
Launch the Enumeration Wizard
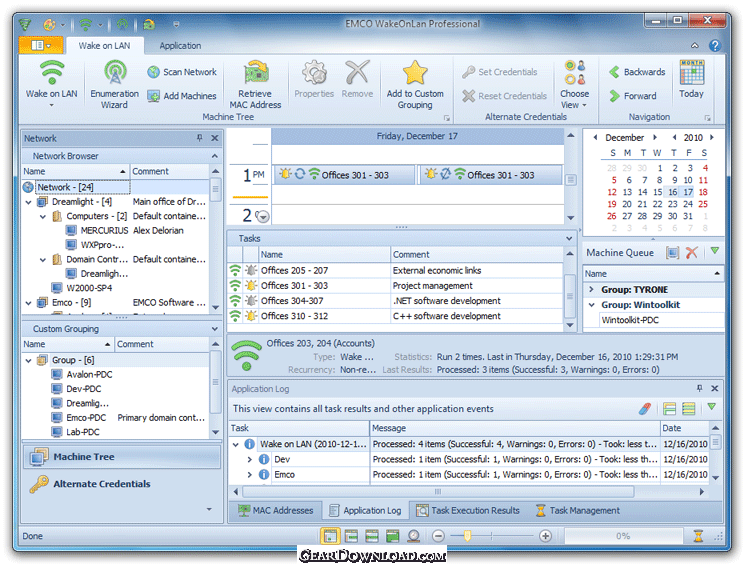[x=114, y=84]
